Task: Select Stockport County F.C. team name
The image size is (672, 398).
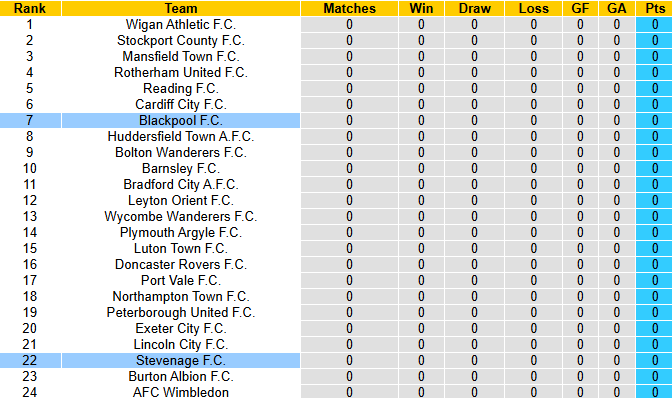Action: 181,40
